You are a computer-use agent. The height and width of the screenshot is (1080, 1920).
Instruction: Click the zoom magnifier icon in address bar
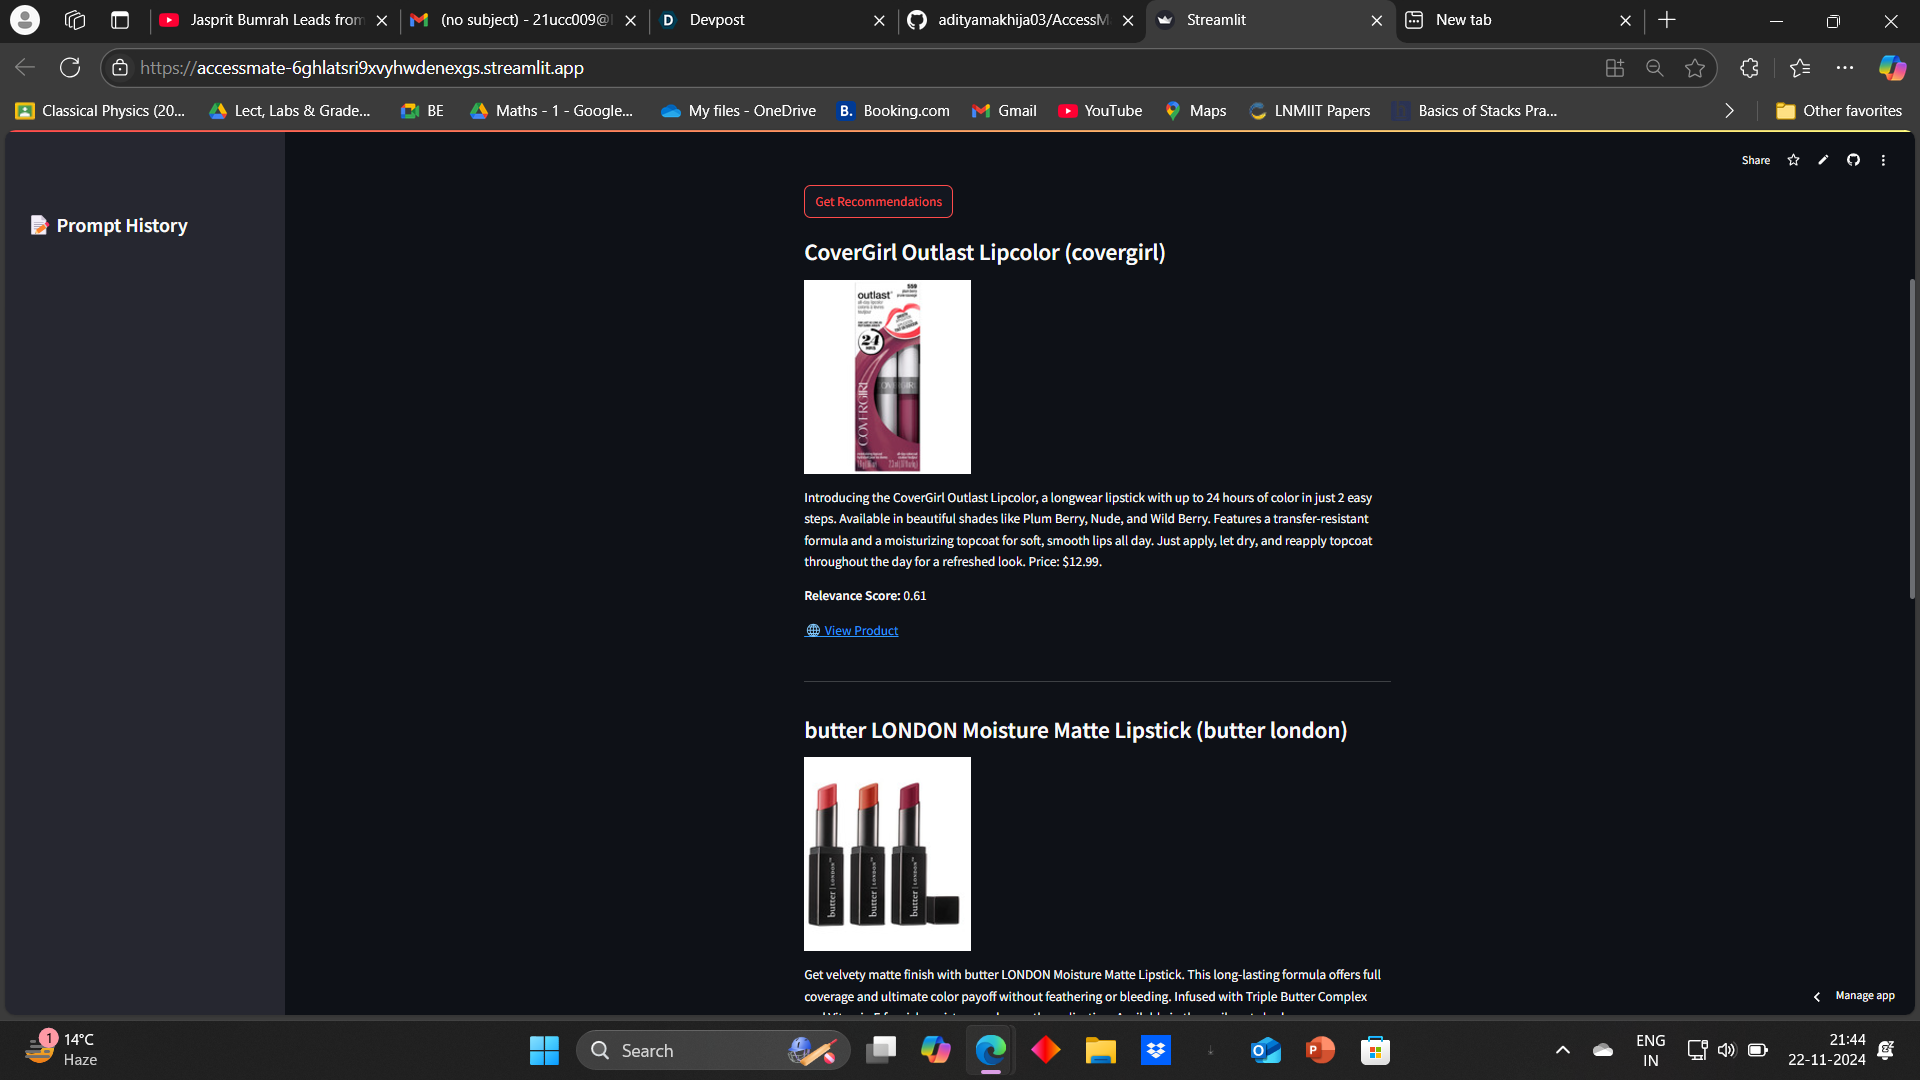[x=1654, y=68]
